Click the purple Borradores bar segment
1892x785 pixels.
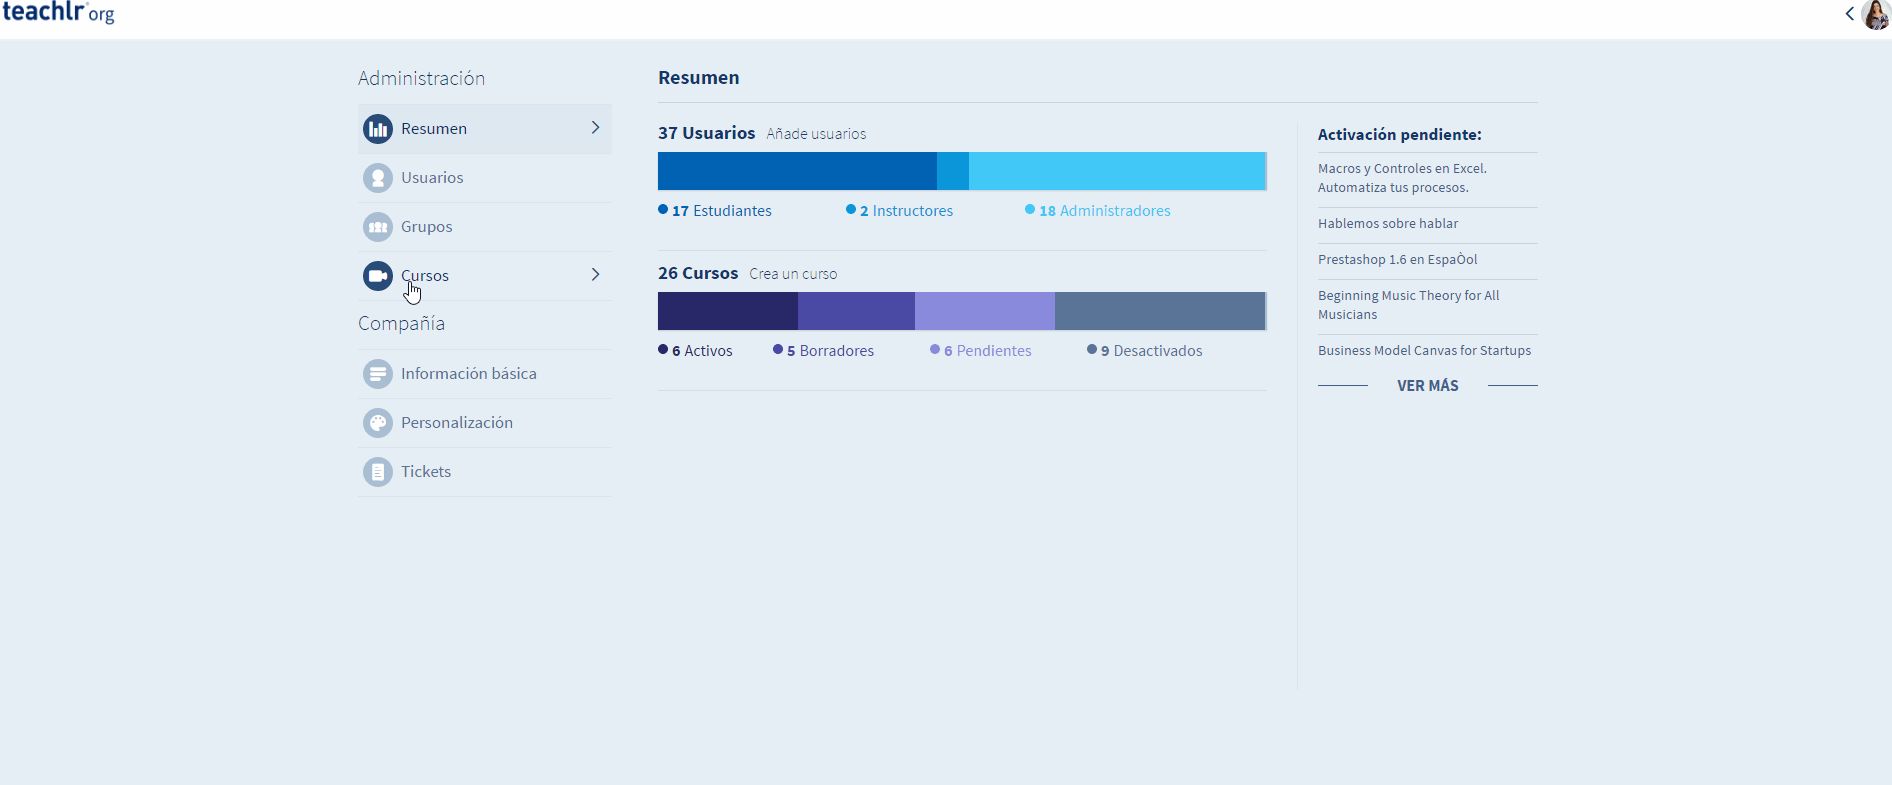point(856,311)
